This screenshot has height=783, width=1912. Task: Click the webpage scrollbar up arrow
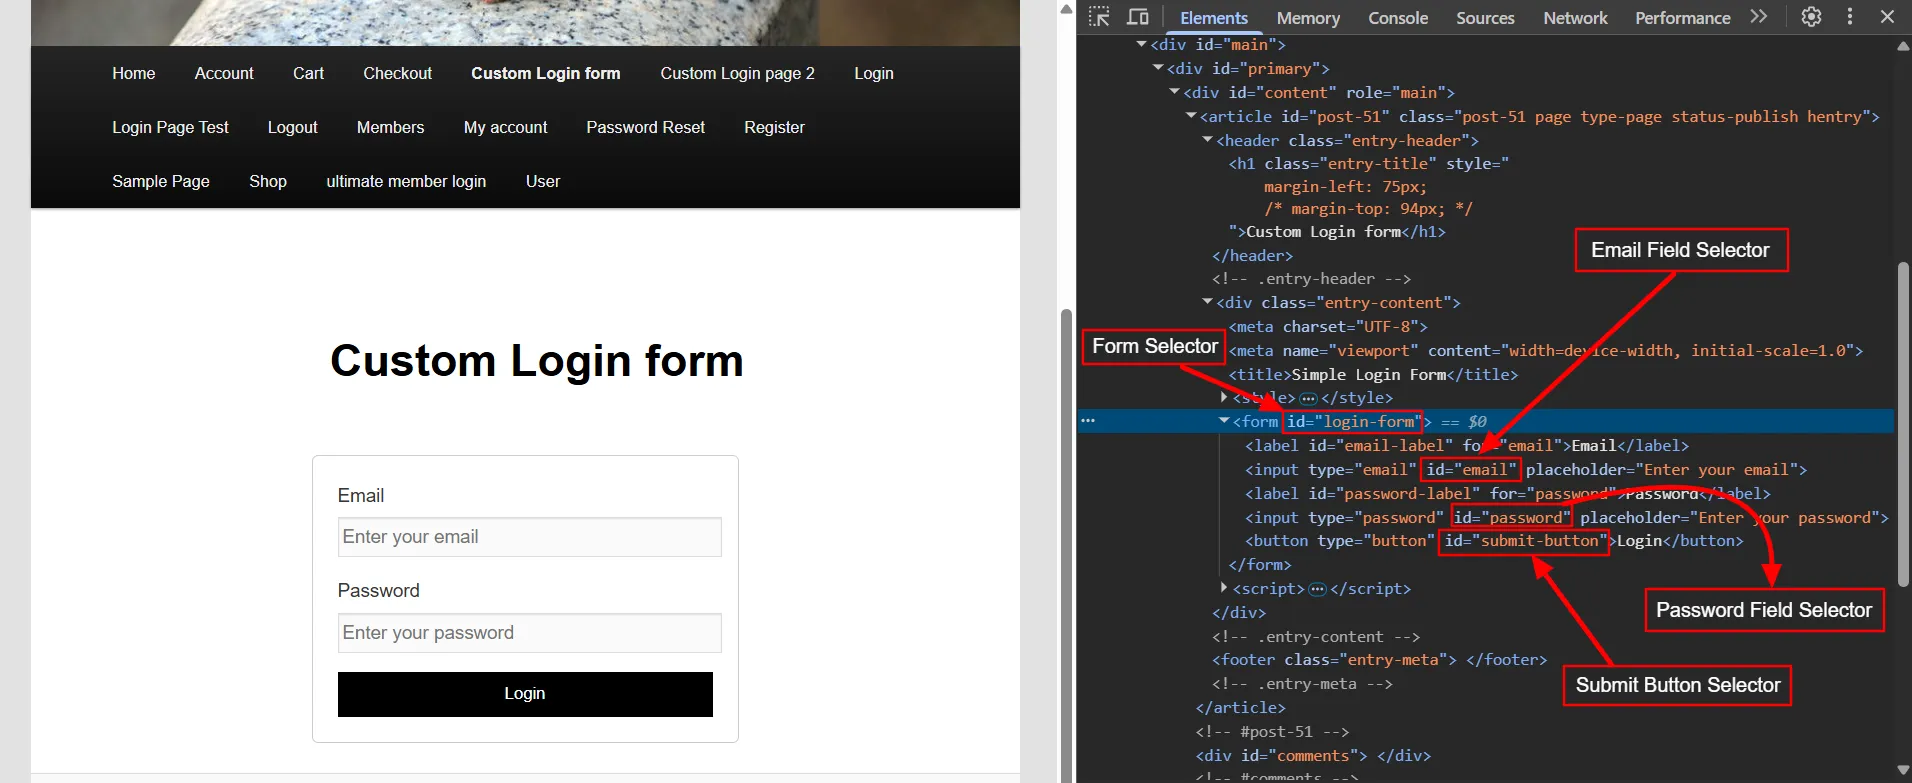(x=1066, y=9)
